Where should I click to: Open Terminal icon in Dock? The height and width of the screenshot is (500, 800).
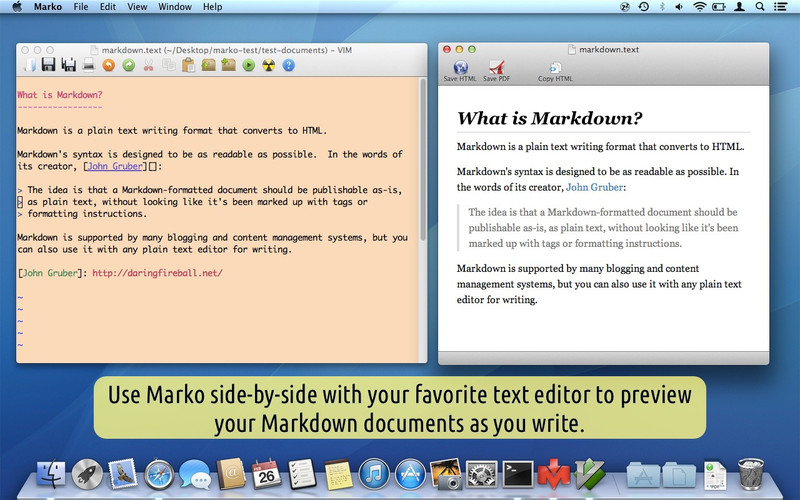click(x=518, y=474)
